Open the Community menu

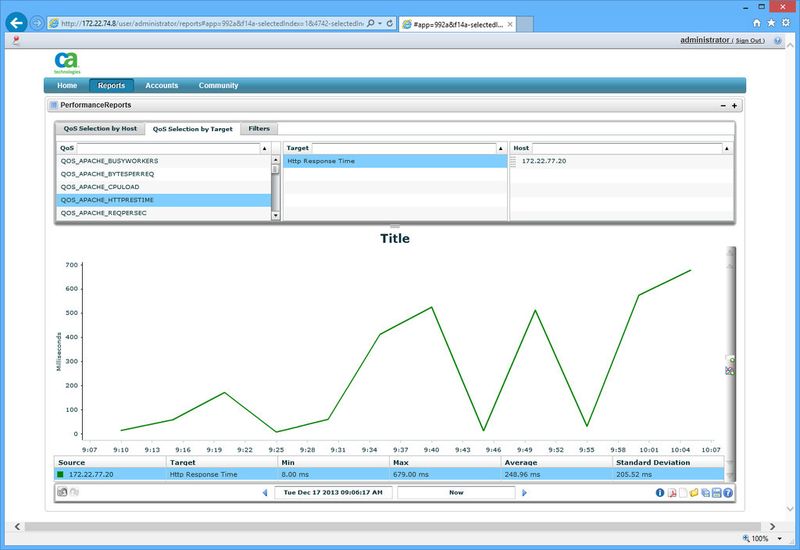point(218,86)
